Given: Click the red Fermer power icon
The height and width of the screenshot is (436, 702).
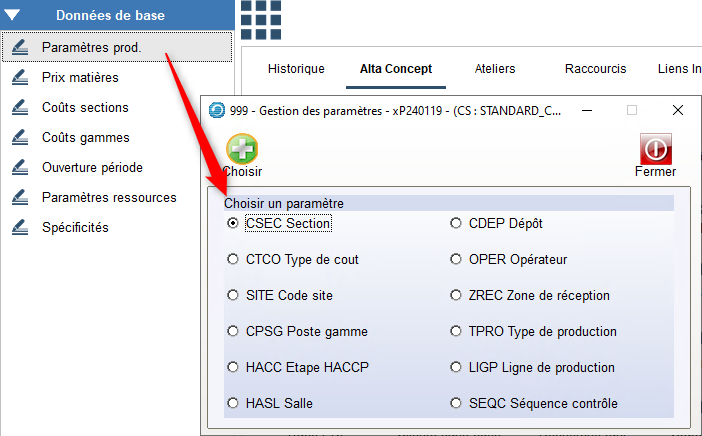Looking at the screenshot, I should coord(655,150).
